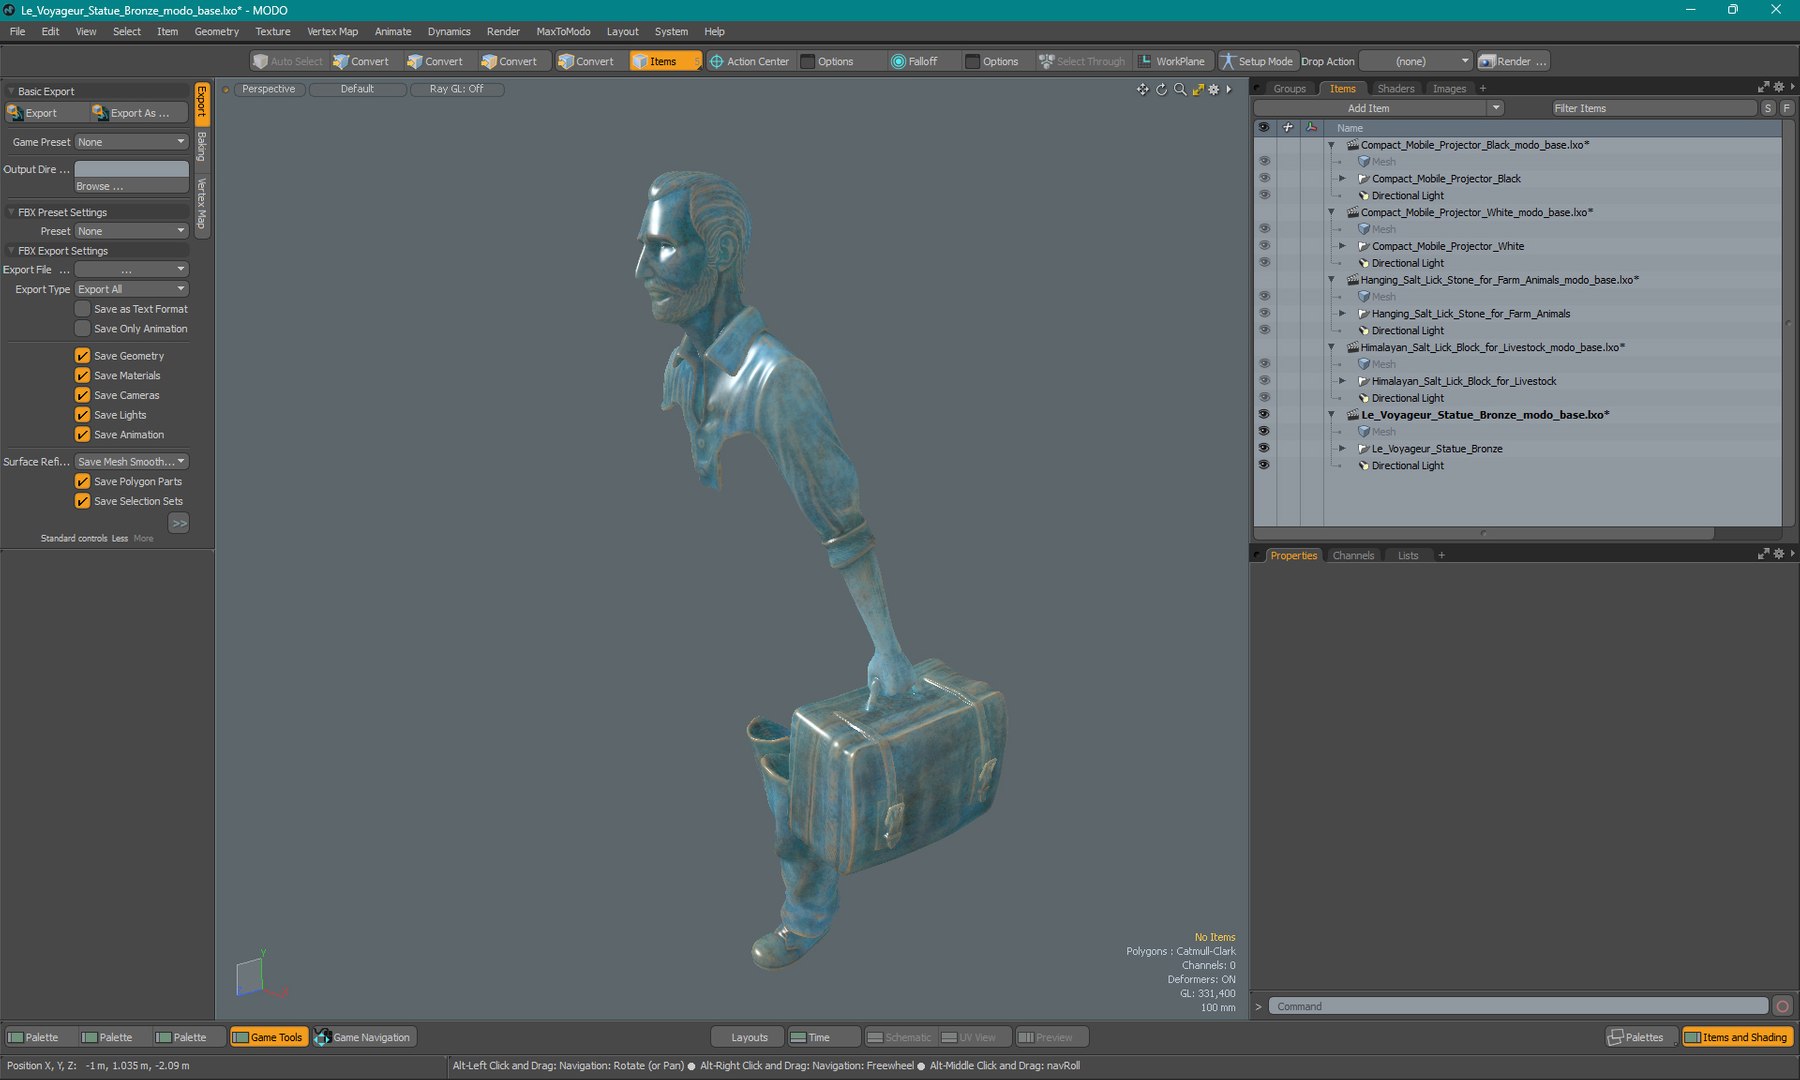Select the Himalayan_Salt_Lick_Block_for_Livestock item
1800x1080 pixels.
1464,381
